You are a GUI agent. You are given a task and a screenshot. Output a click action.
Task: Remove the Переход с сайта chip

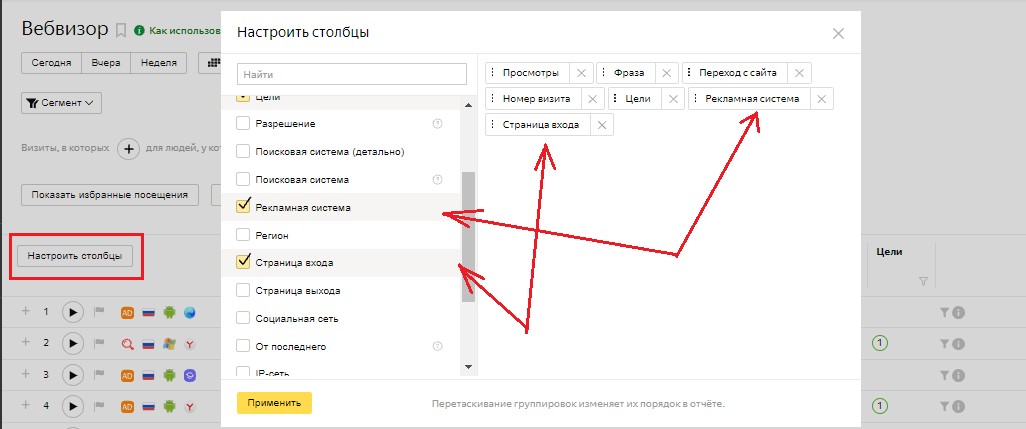pyautogui.click(x=800, y=73)
